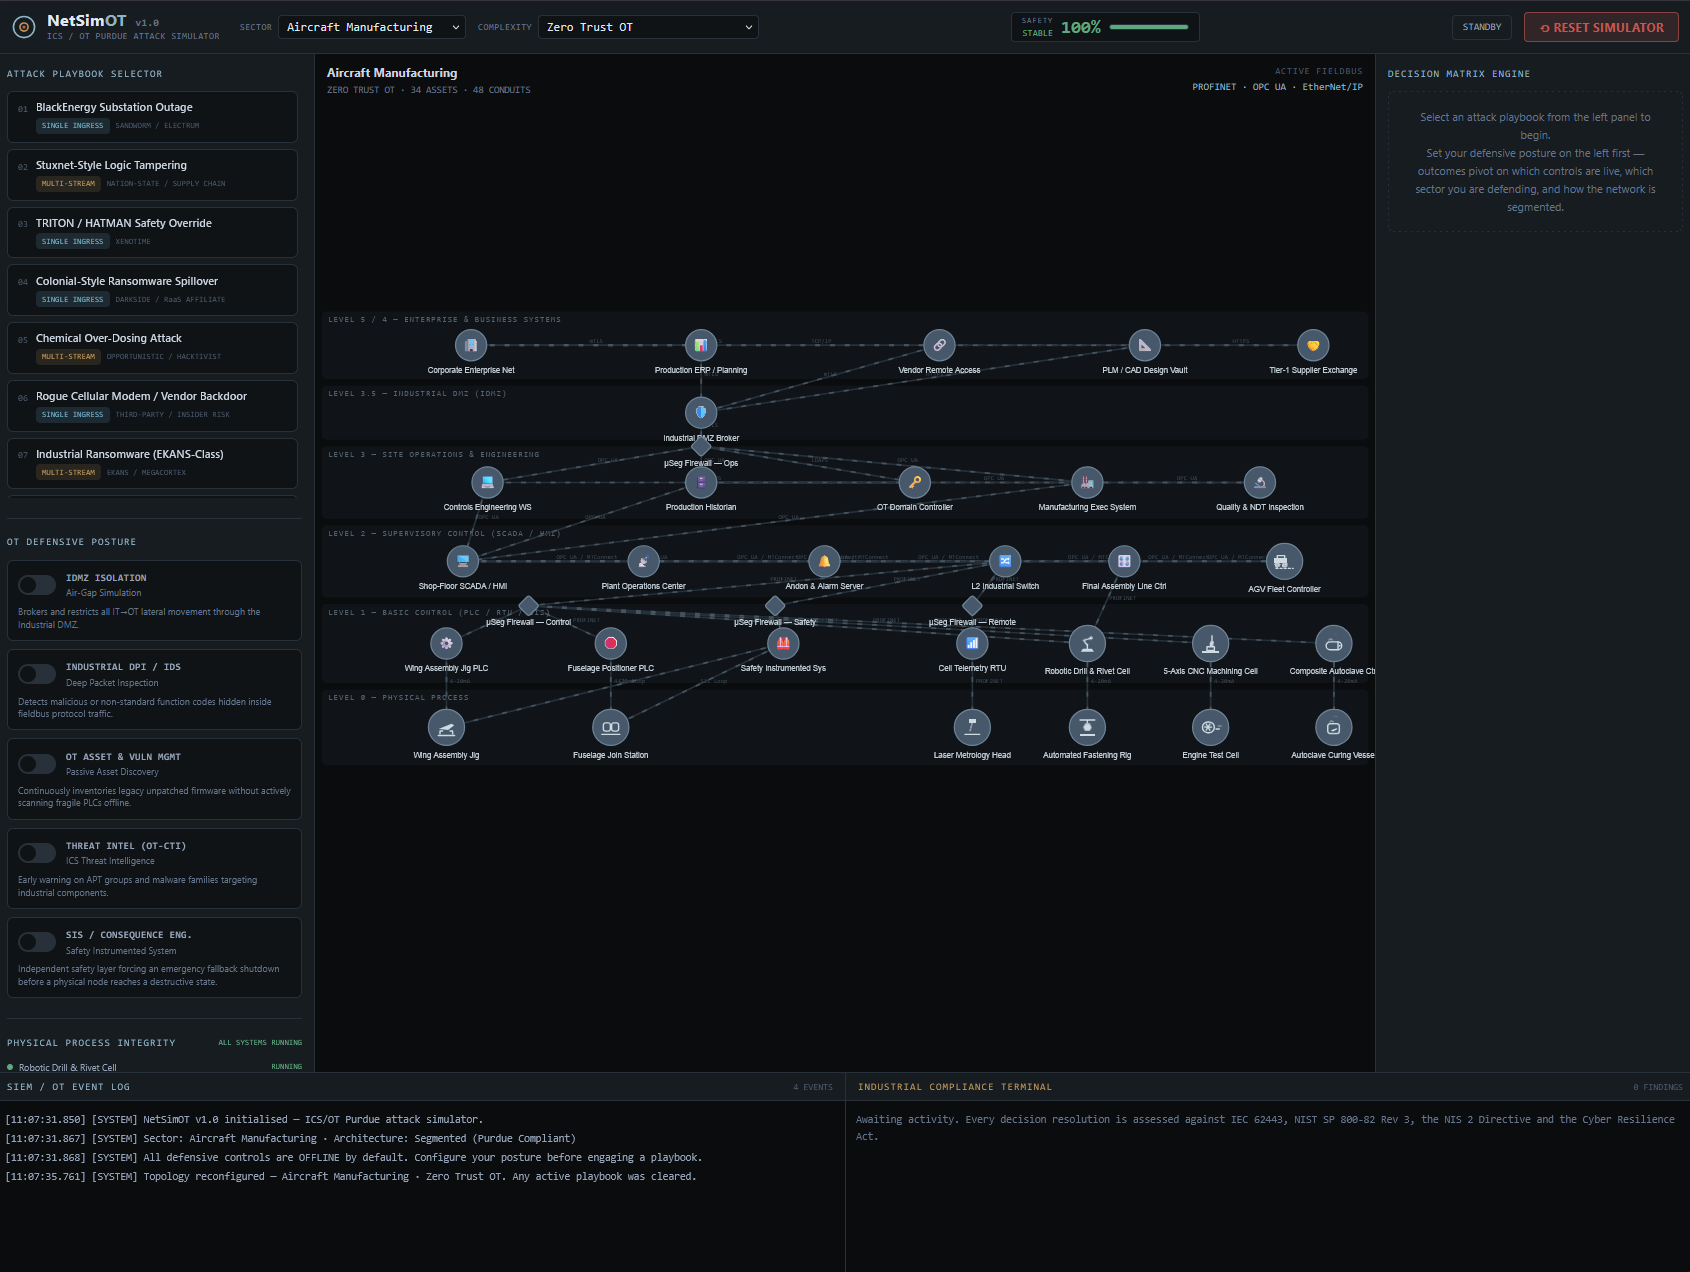Select the AGV Fleet Controller node
This screenshot has width=1690, height=1272.
coord(1284,562)
